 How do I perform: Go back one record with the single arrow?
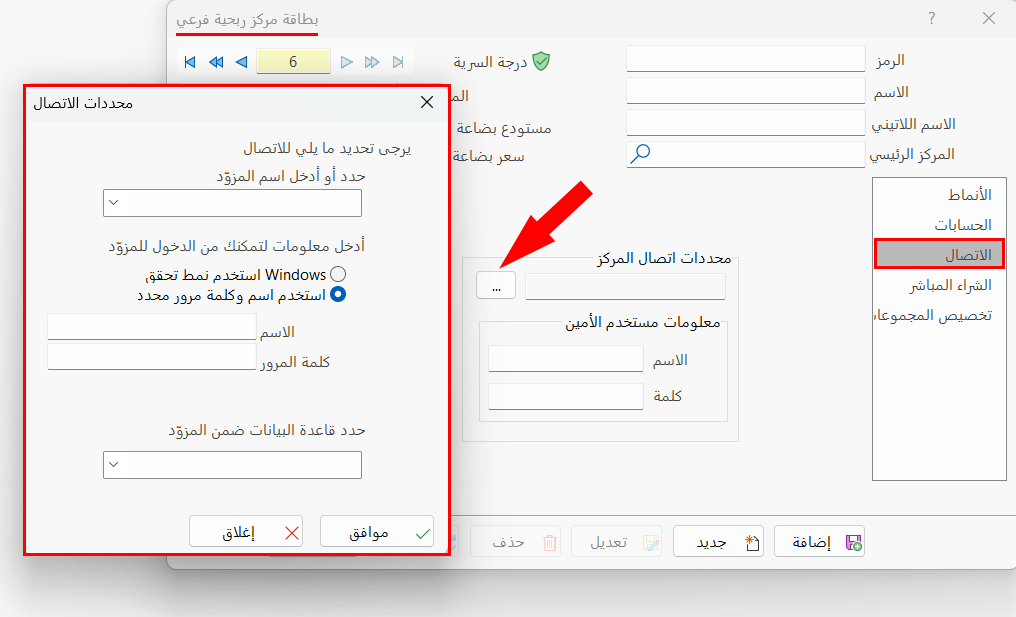[x=240, y=61]
